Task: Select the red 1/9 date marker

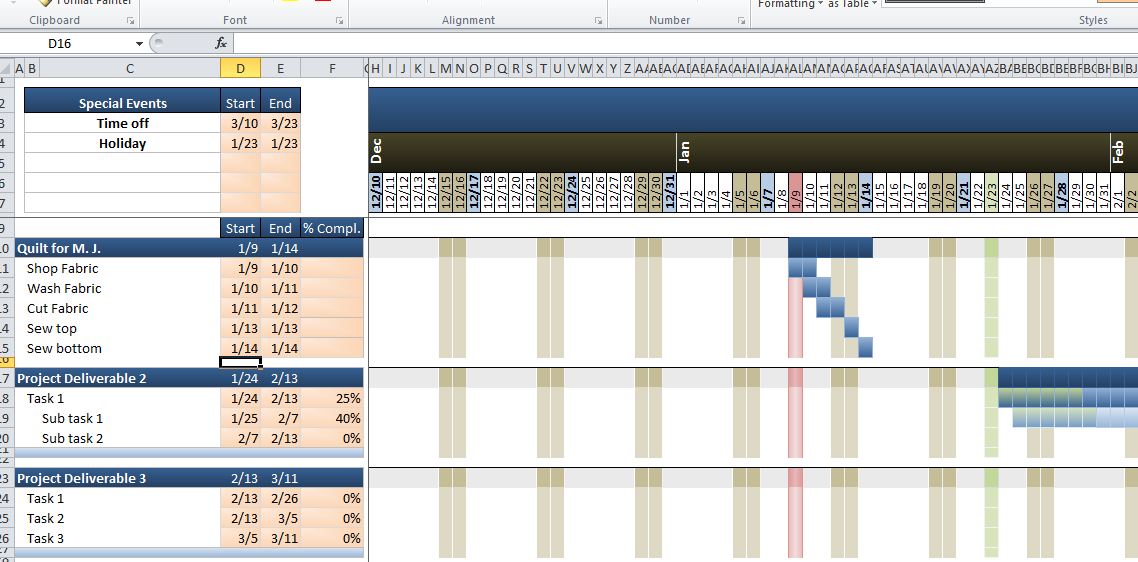Action: [x=795, y=192]
